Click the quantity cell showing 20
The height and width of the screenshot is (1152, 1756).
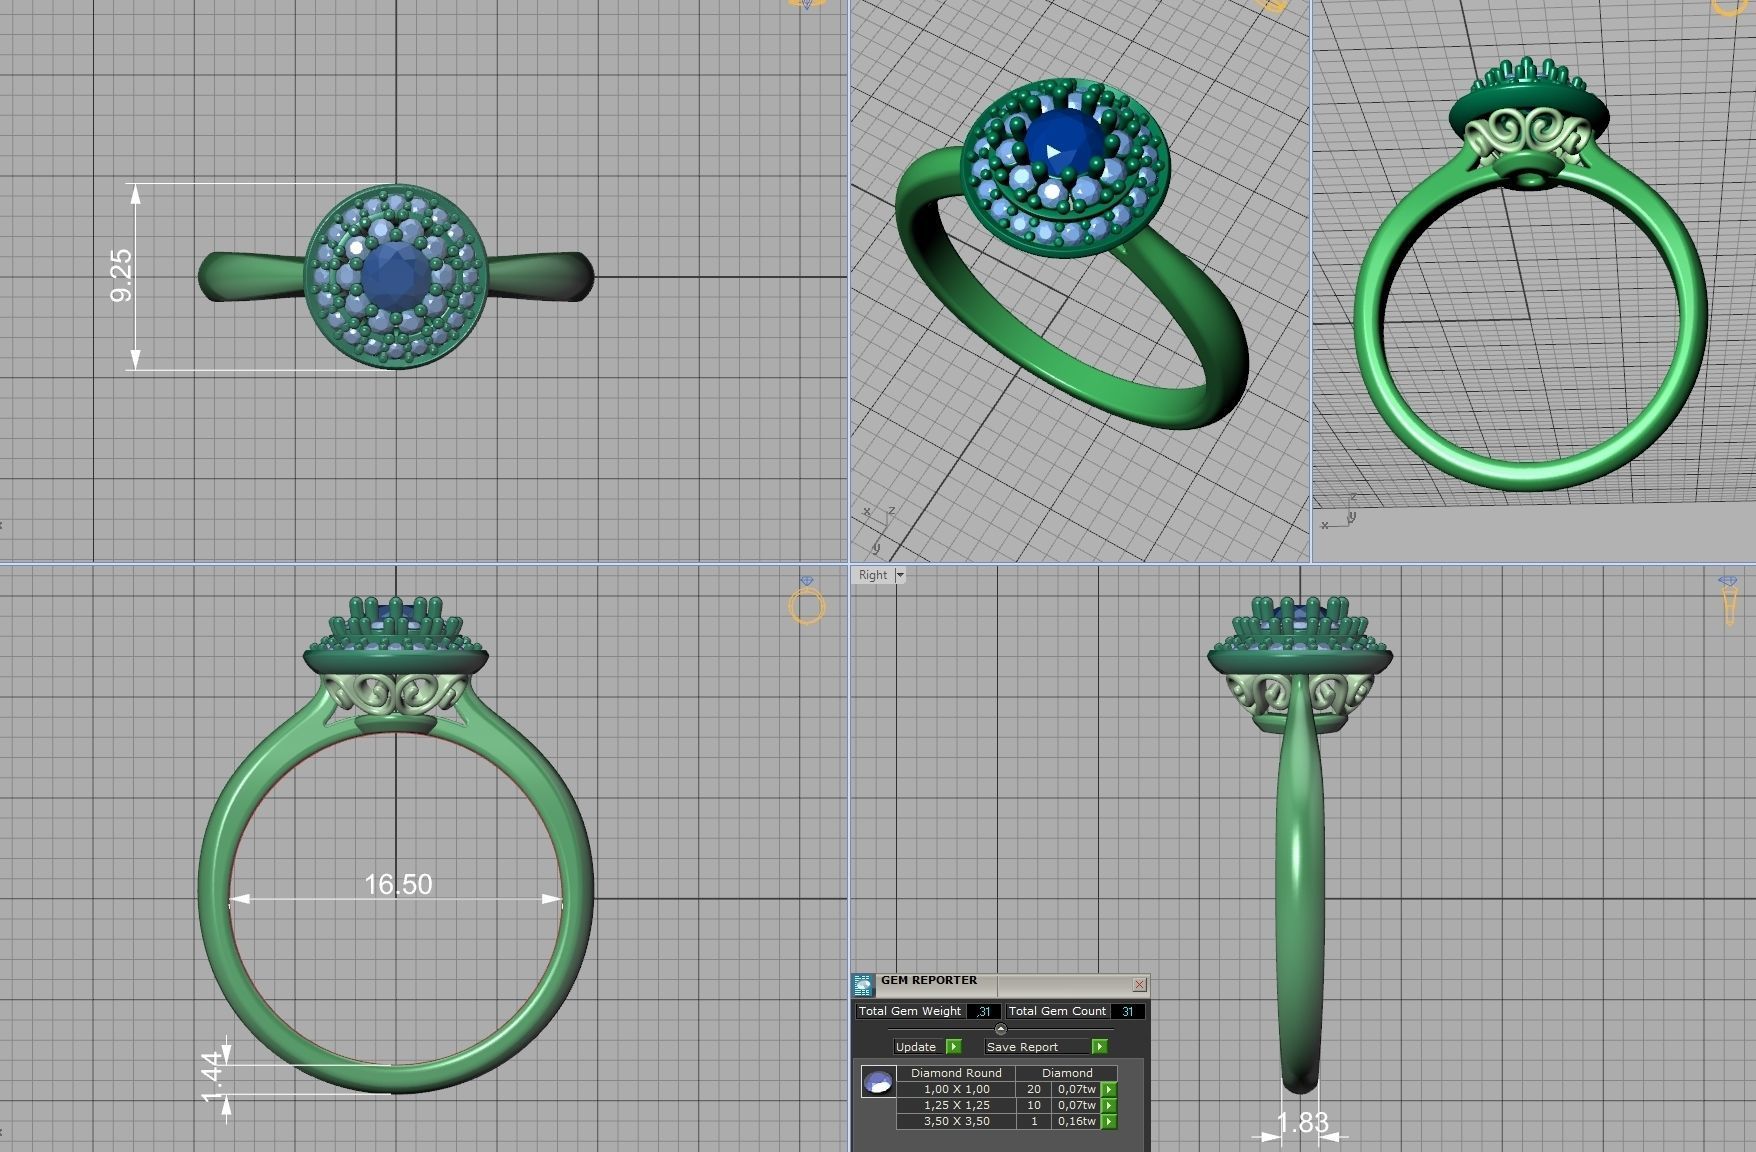[x=1034, y=1089]
